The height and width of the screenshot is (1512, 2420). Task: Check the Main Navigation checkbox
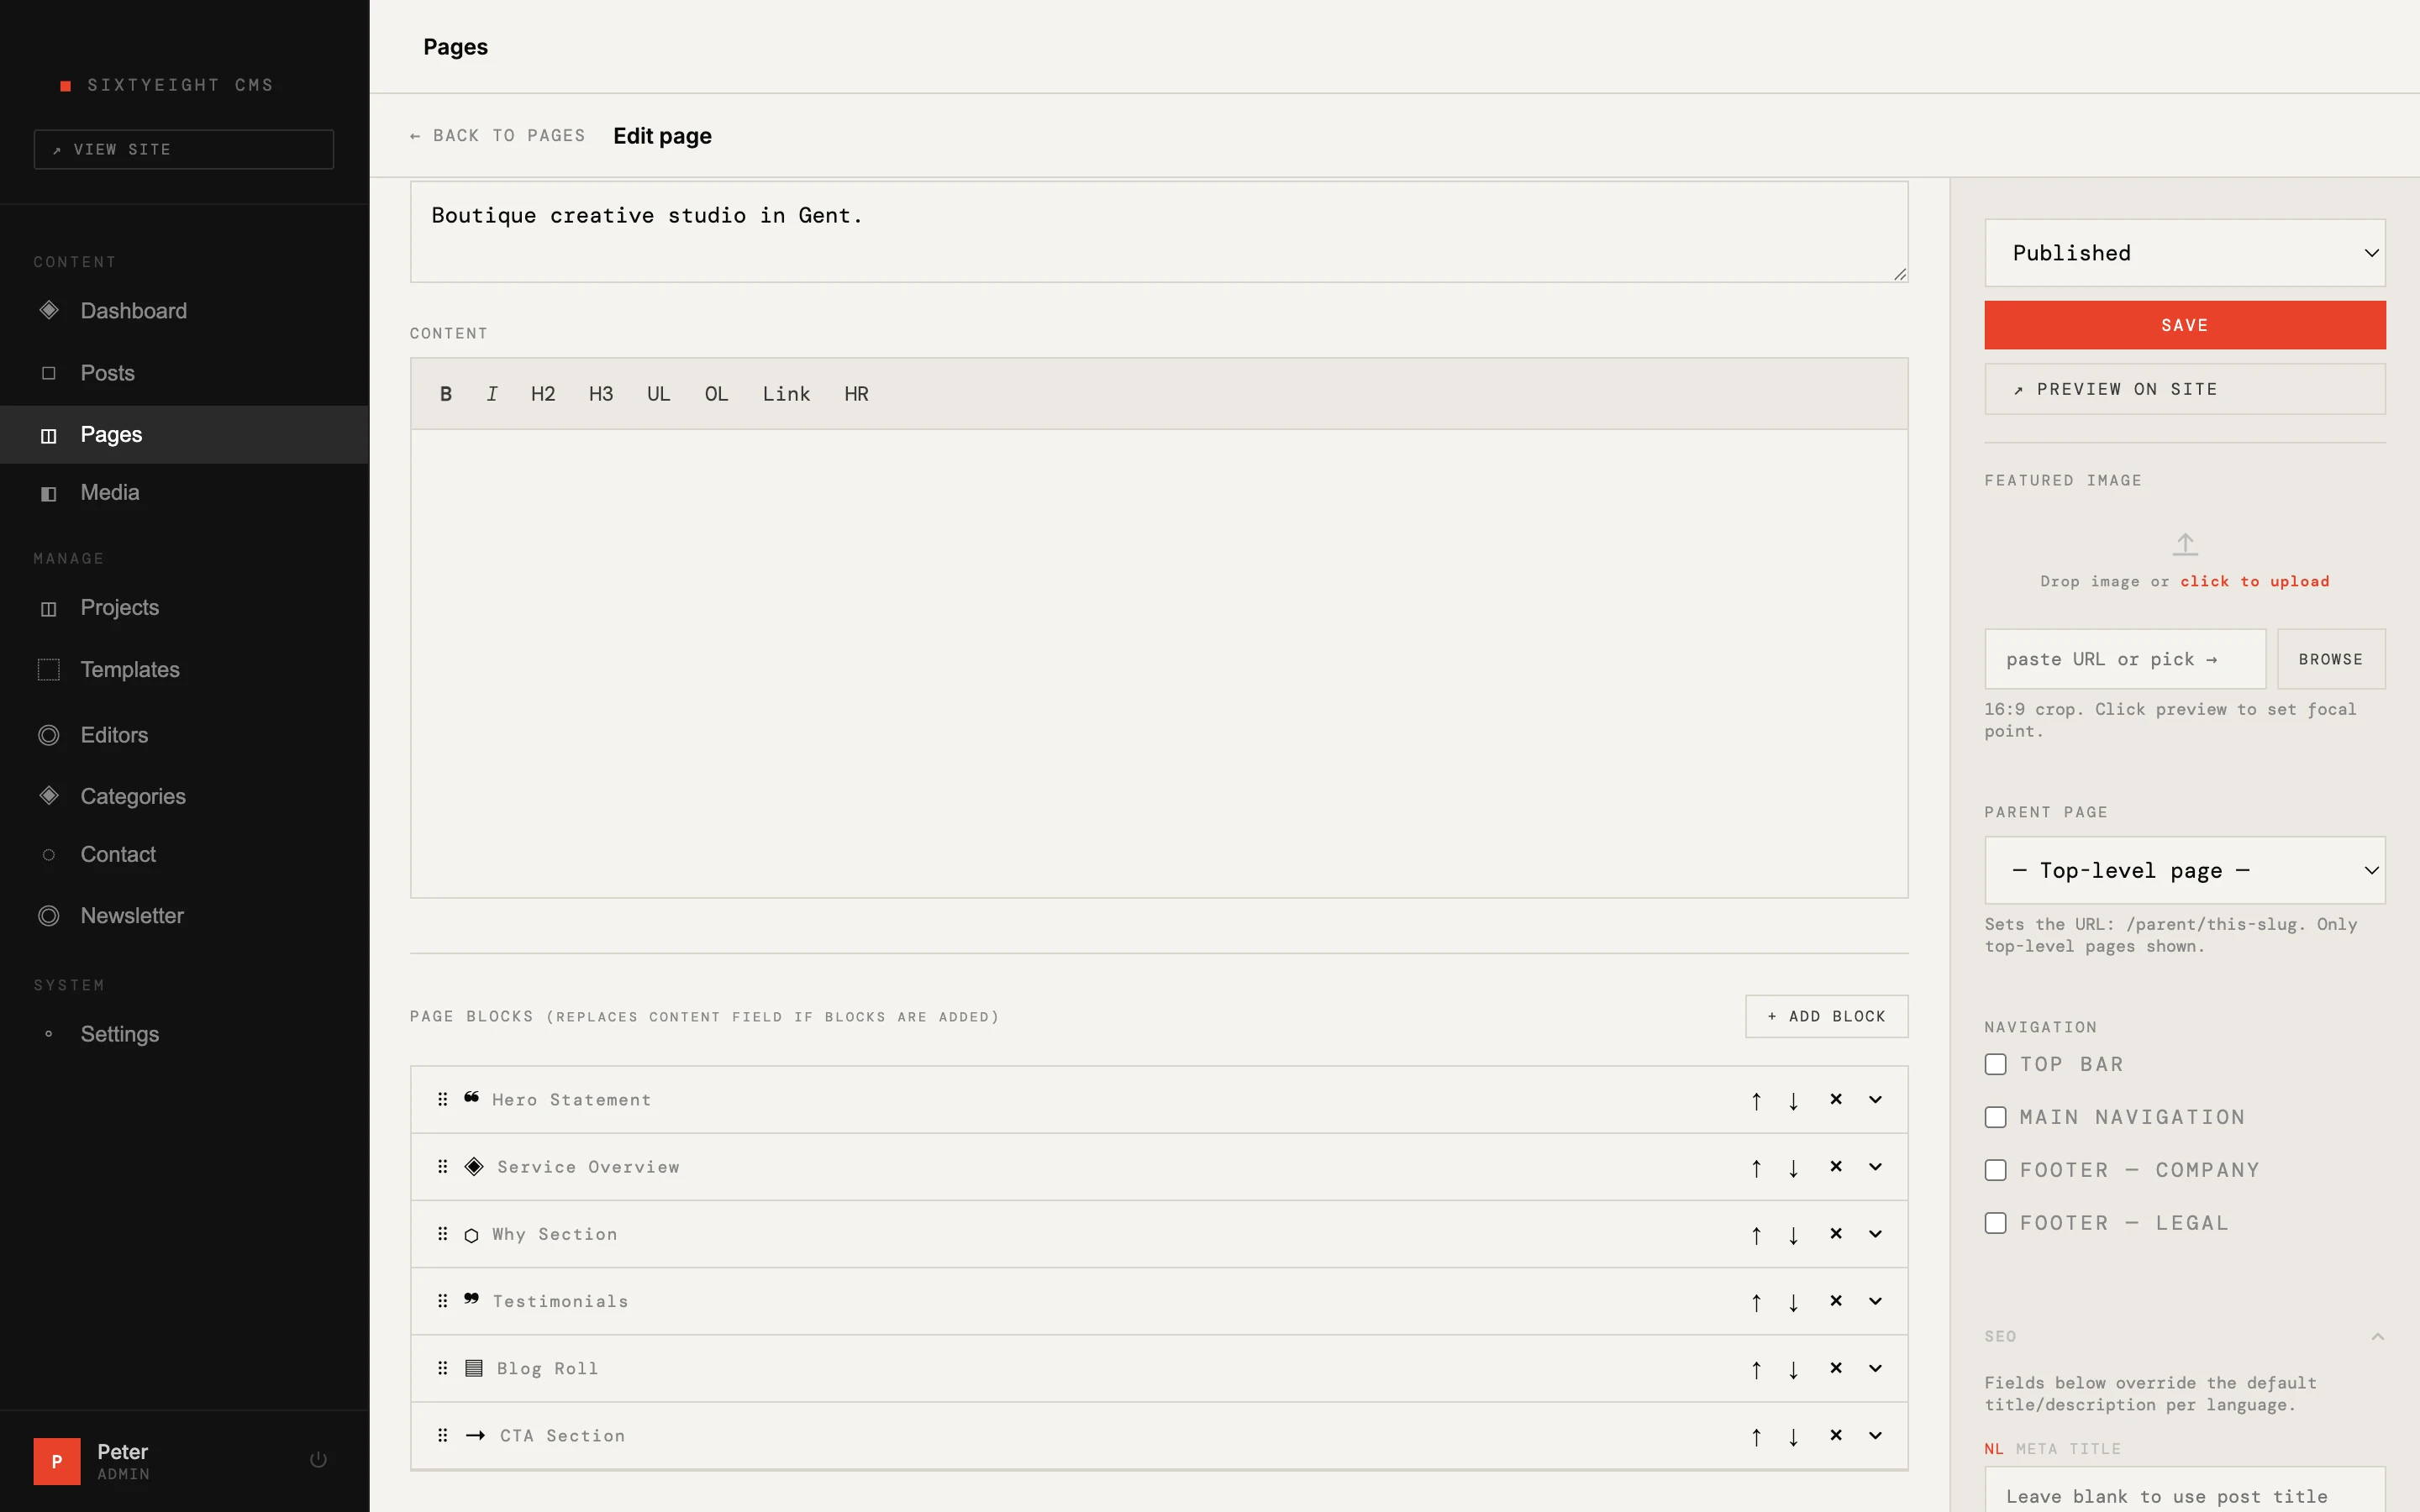[x=1995, y=1117]
